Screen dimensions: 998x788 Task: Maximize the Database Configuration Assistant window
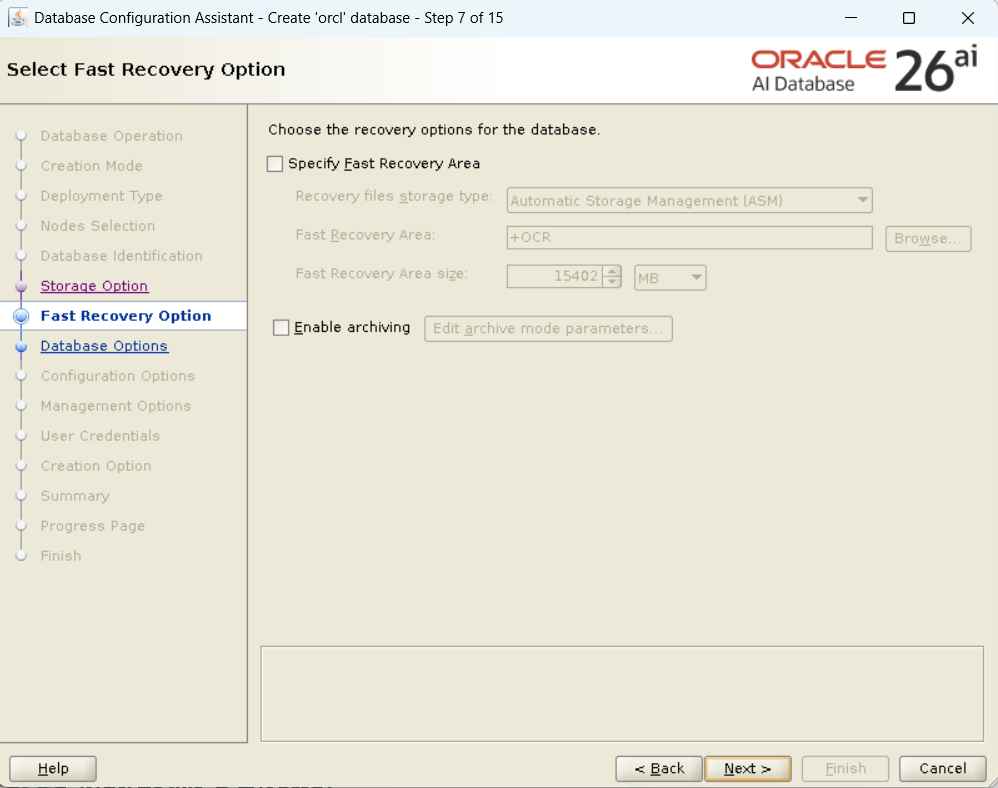(x=908, y=18)
